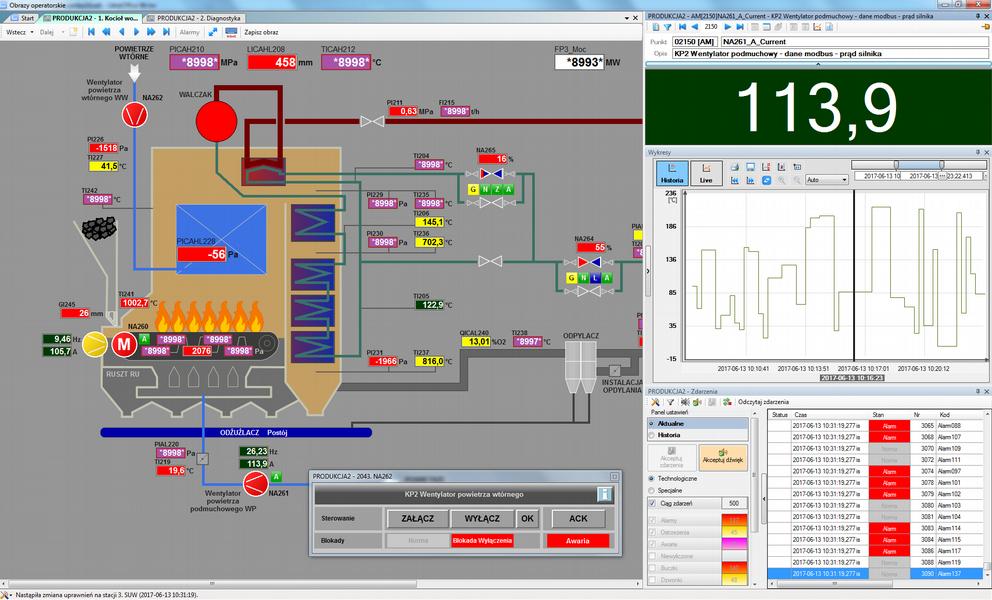Click the yellow fan symbol left of motor
The width and height of the screenshot is (992, 600).
[95, 345]
